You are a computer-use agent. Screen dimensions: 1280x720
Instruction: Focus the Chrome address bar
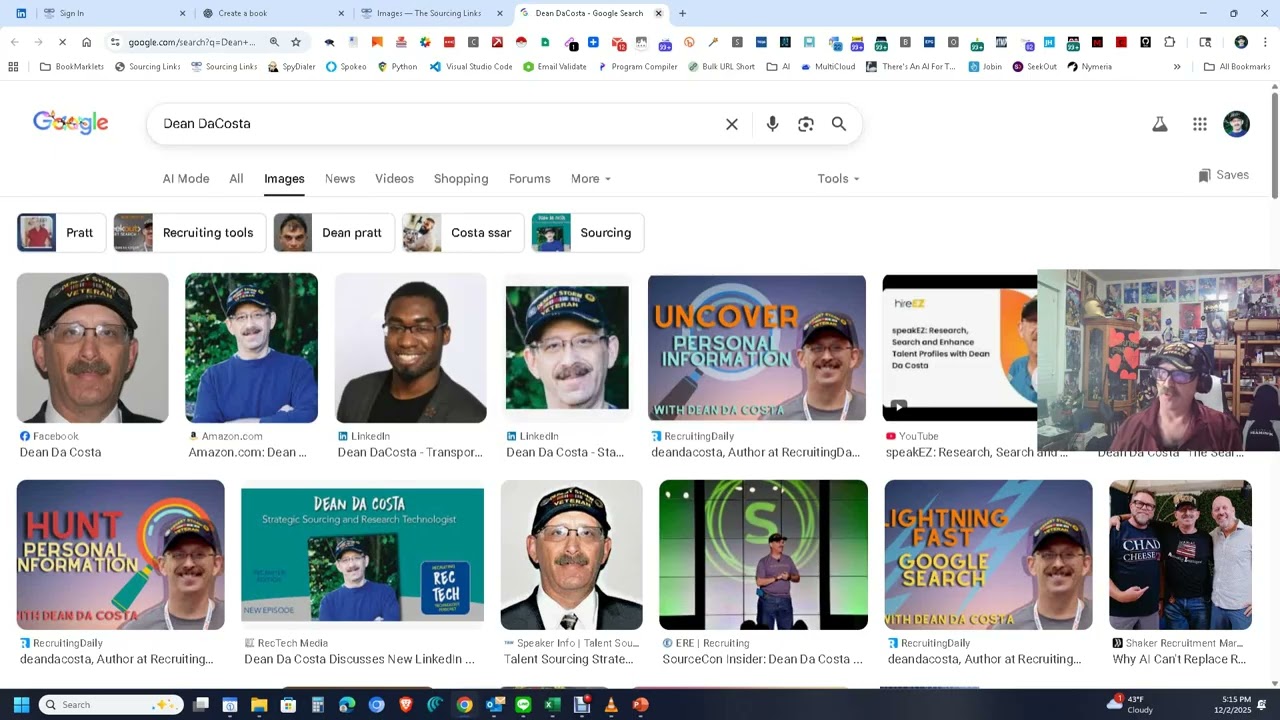pos(192,42)
